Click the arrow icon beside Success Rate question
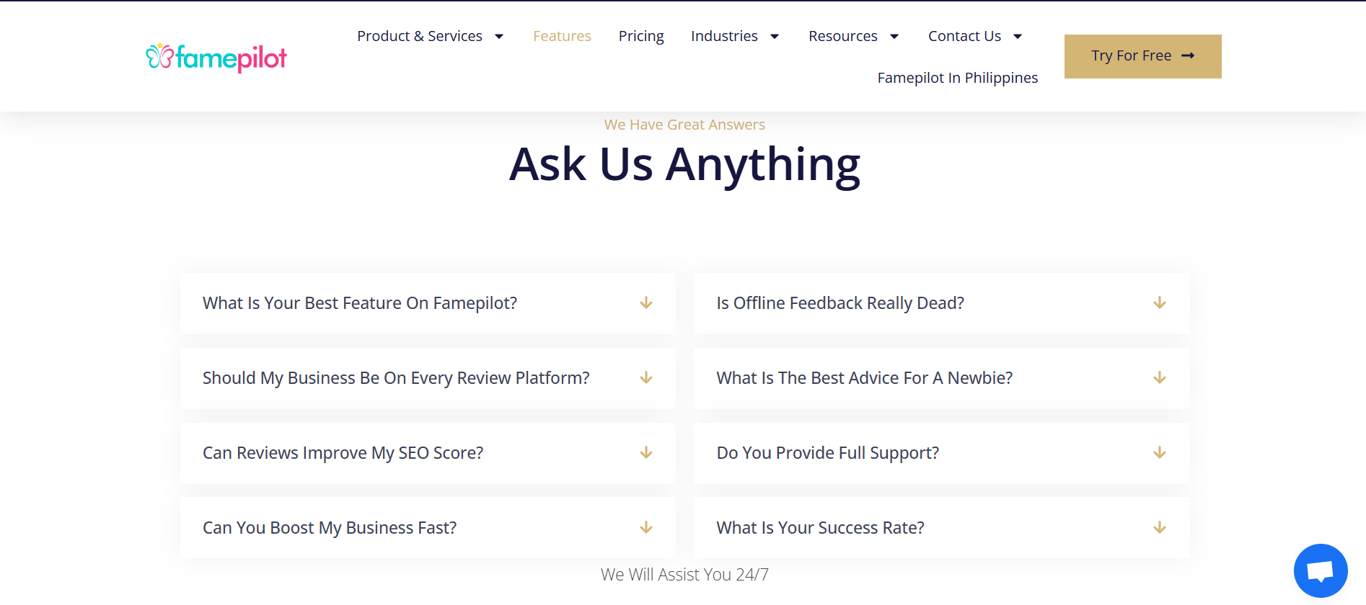This screenshot has width=1366, height=605. tap(1159, 528)
